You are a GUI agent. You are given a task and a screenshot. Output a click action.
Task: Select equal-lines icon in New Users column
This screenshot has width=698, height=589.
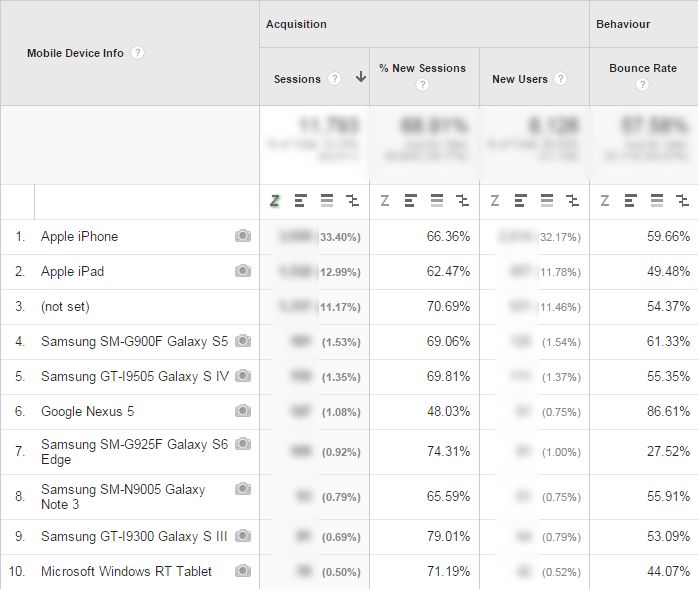[547, 201]
